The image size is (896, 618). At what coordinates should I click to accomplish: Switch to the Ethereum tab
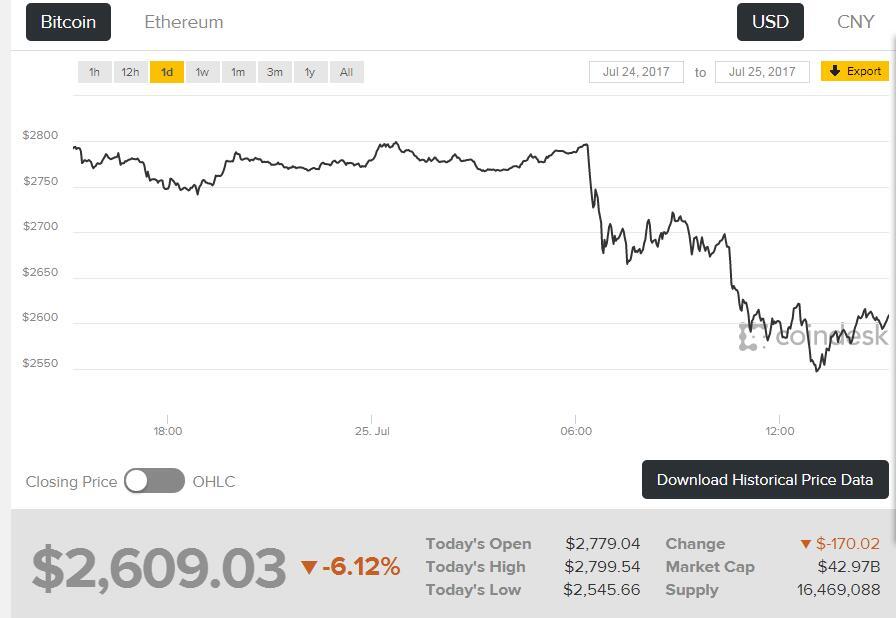tap(184, 22)
